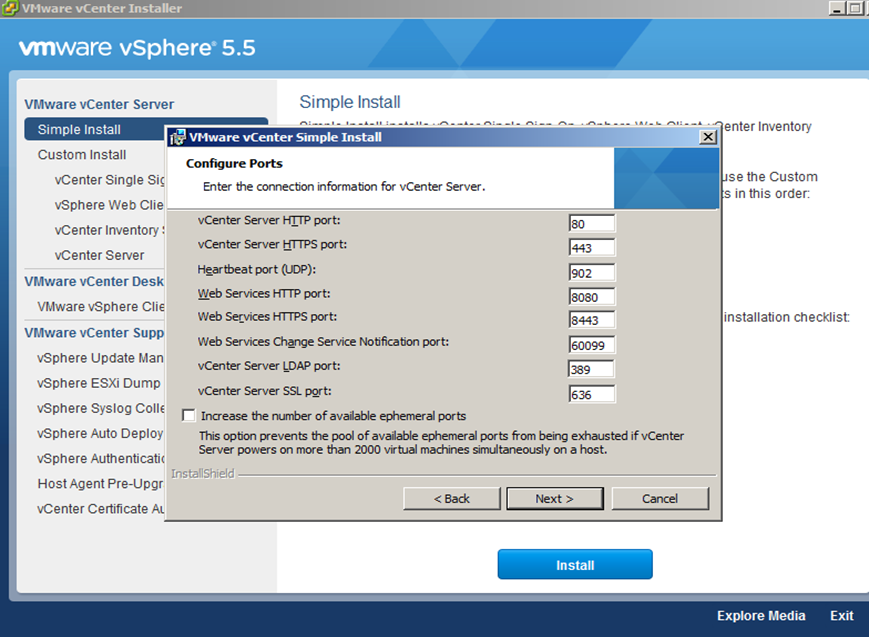
Task: Click the Simple Install dialog title icon
Action: 177,137
